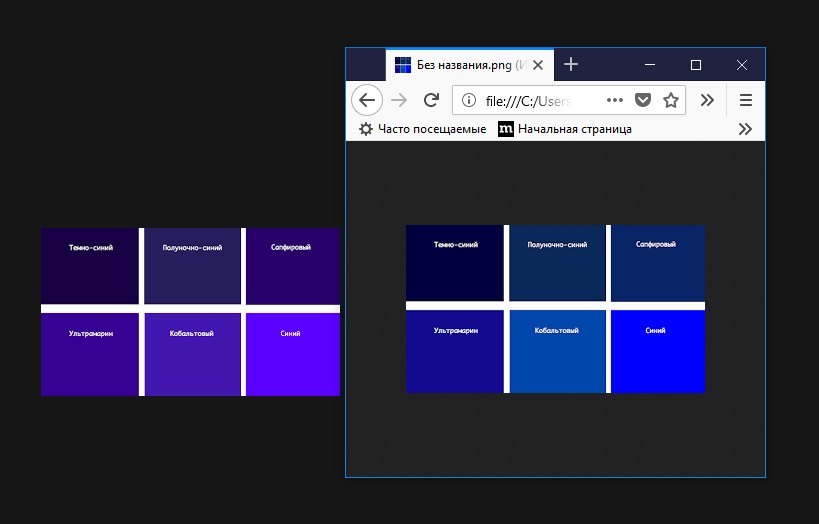Save page to Pocket icon
Screen dimensions: 819x524
click(x=642, y=100)
